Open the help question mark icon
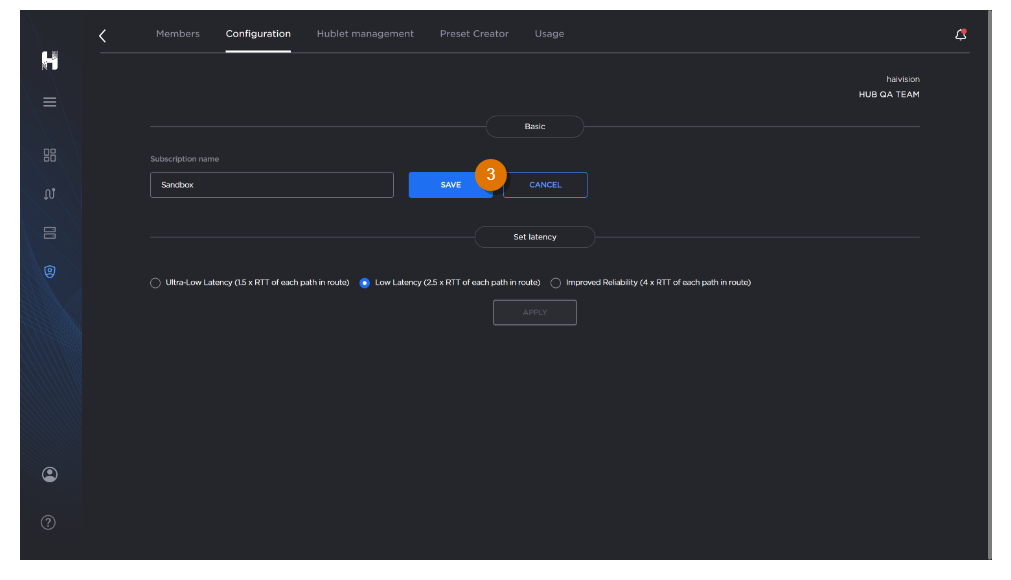1011x580 pixels. tap(48, 522)
